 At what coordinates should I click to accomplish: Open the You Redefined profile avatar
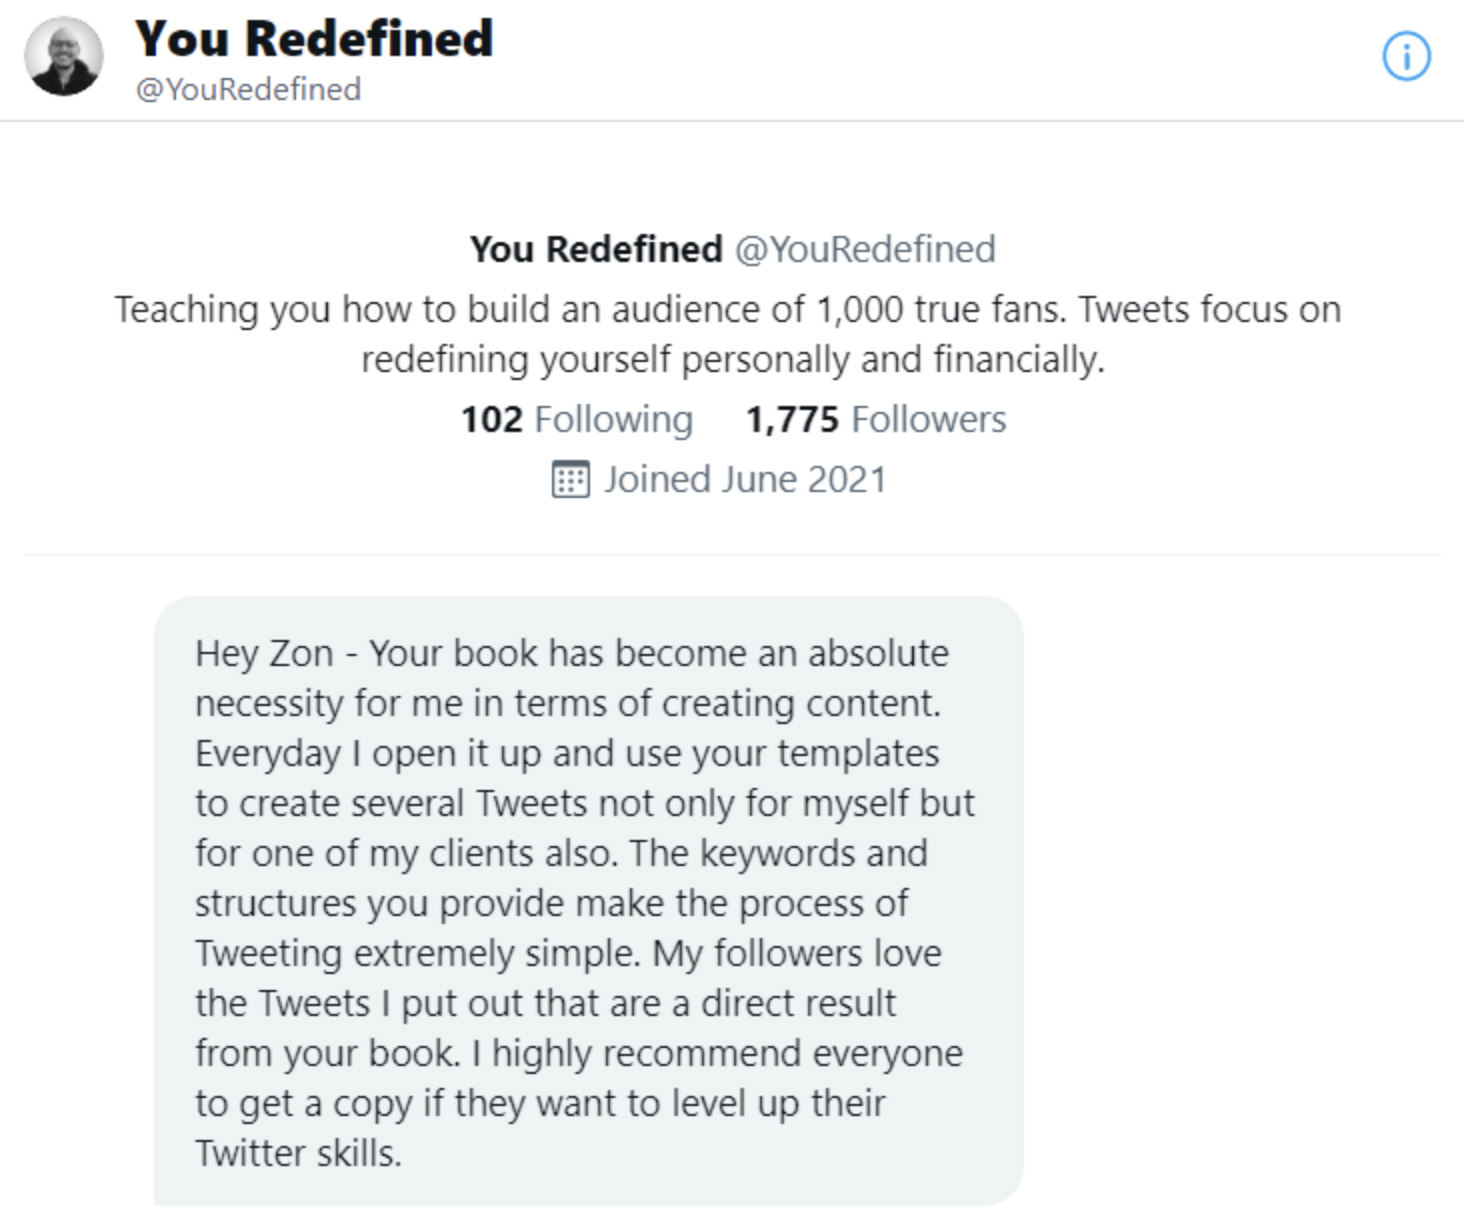point(64,57)
